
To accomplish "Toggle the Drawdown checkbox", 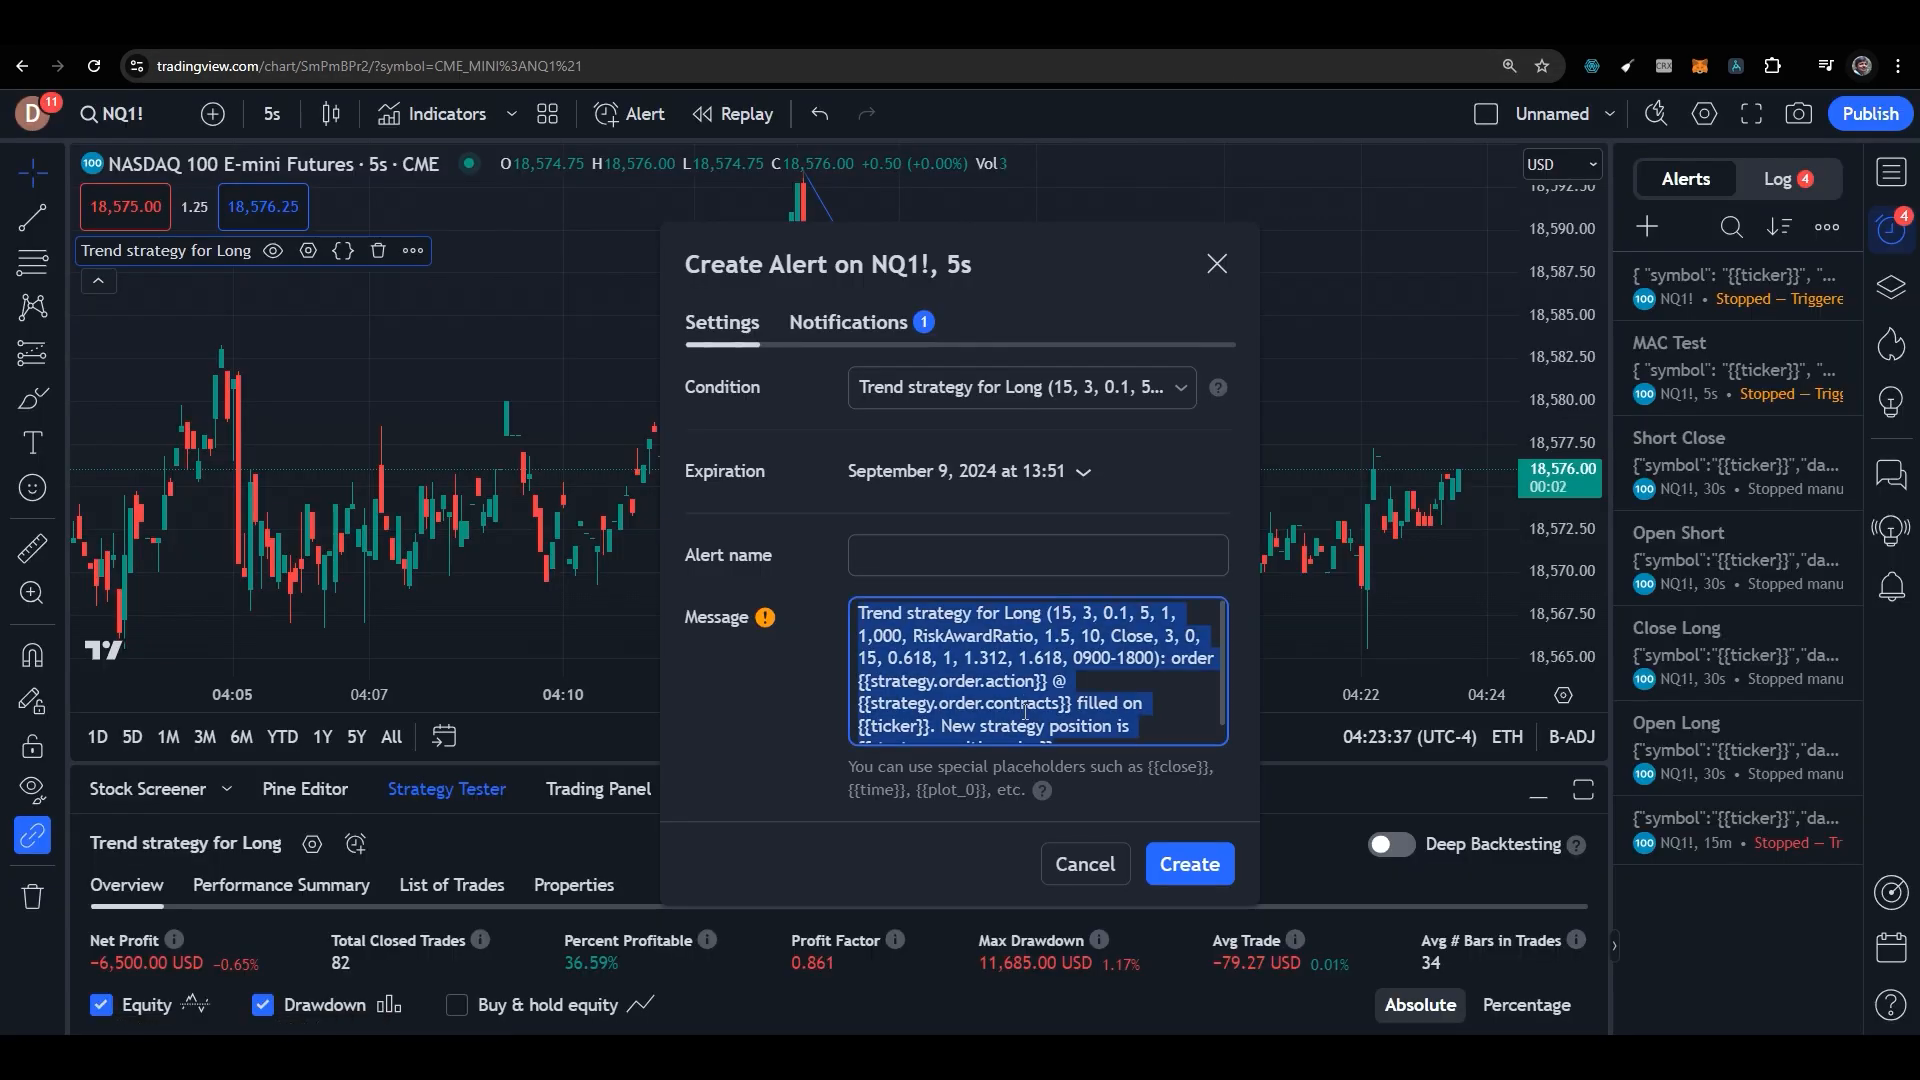I will coord(261,1004).
